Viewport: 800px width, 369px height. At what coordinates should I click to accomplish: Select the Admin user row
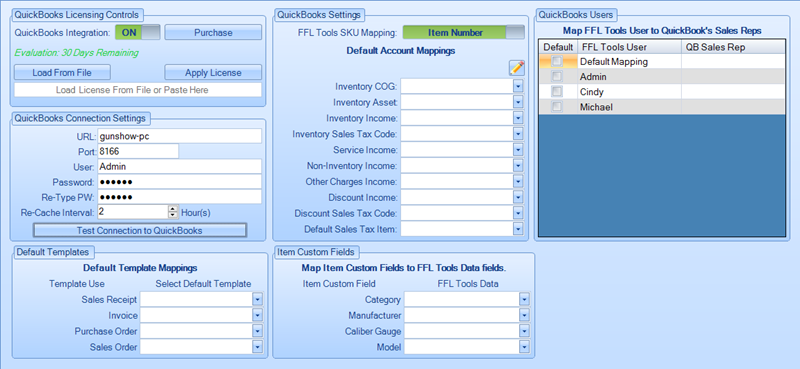coord(662,77)
